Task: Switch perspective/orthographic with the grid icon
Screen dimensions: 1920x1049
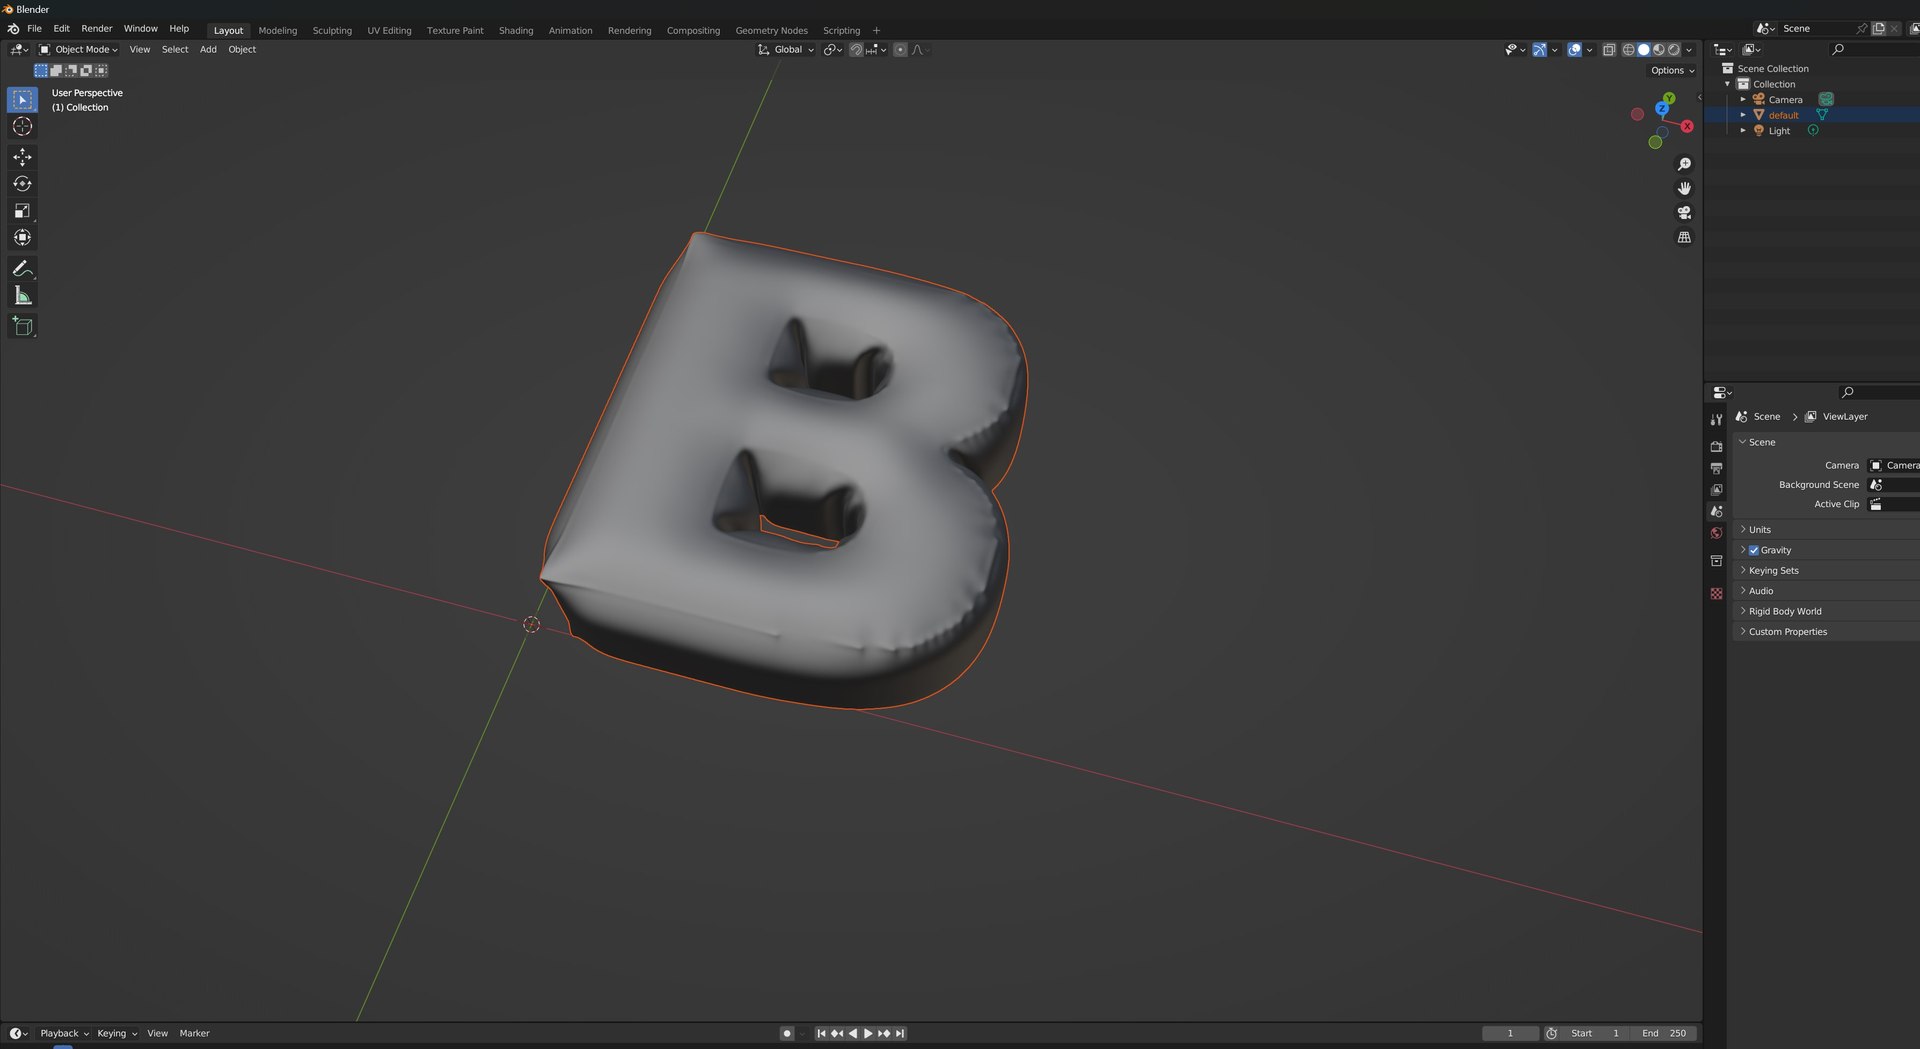Action: (x=1684, y=237)
